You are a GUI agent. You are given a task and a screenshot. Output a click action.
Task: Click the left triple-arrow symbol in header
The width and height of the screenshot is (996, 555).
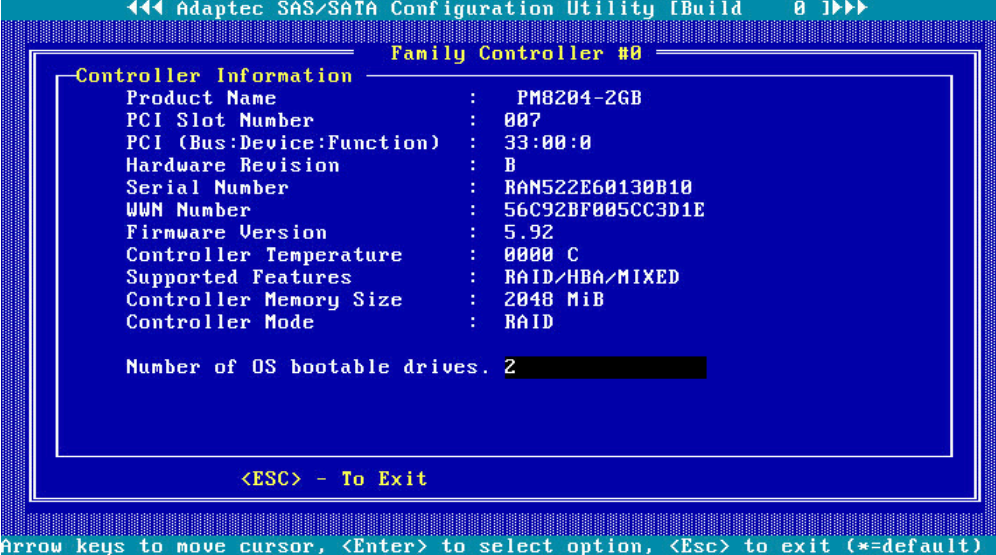click(146, 9)
